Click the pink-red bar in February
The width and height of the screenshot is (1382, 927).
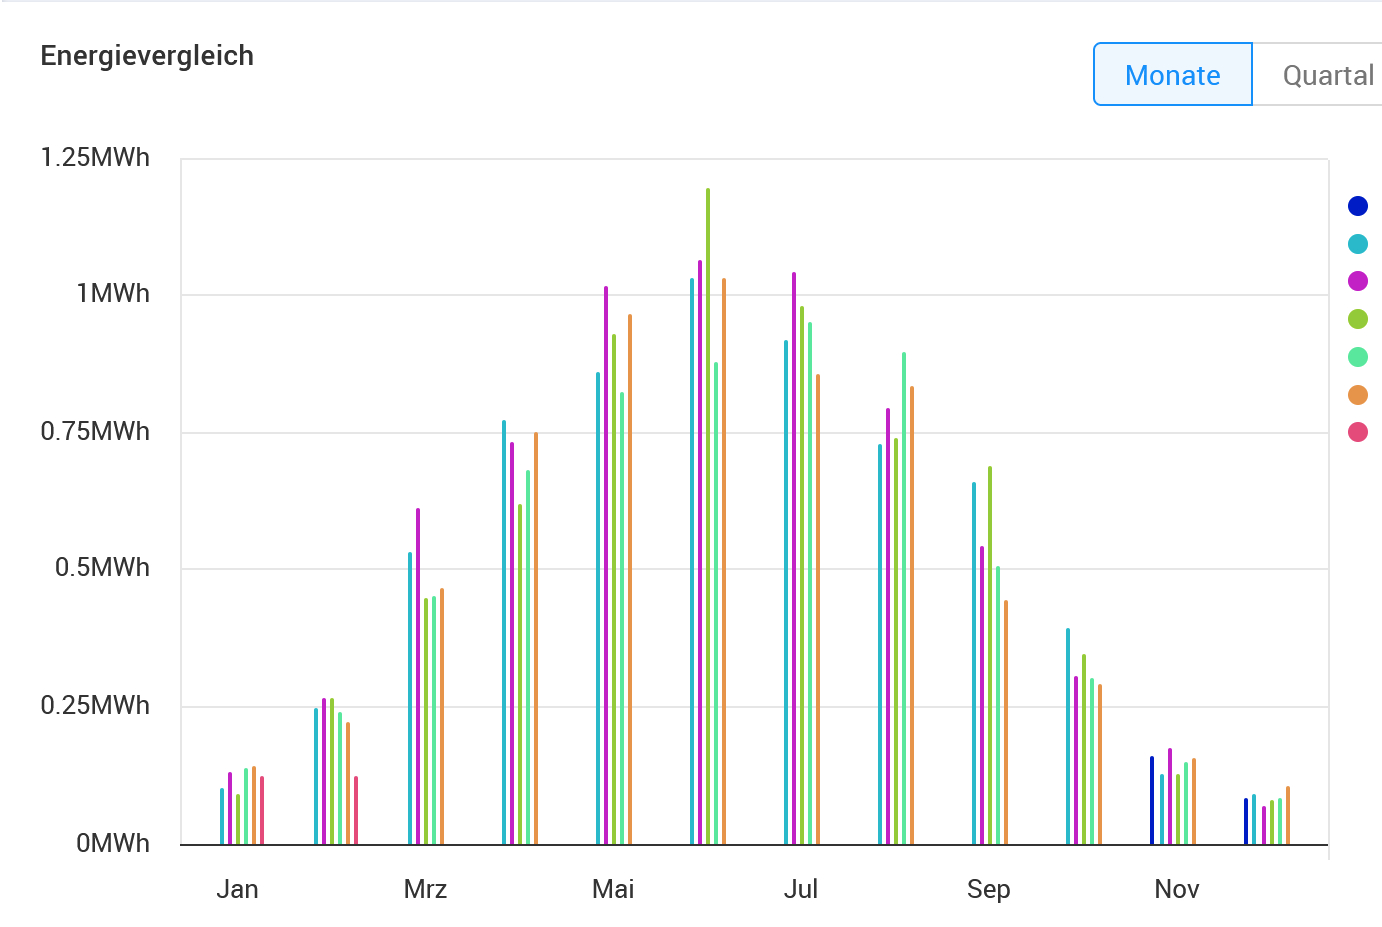click(x=356, y=810)
